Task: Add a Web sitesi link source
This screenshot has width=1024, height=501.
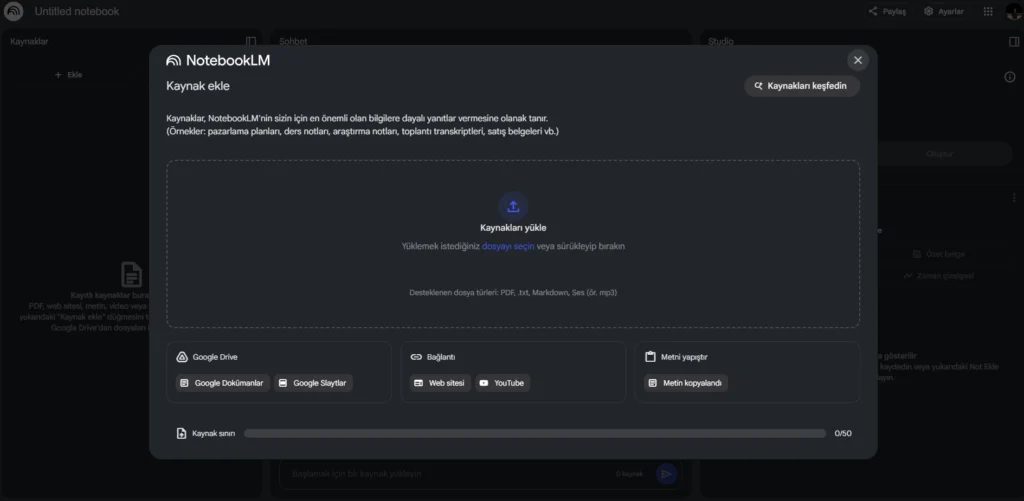Action: pos(440,383)
